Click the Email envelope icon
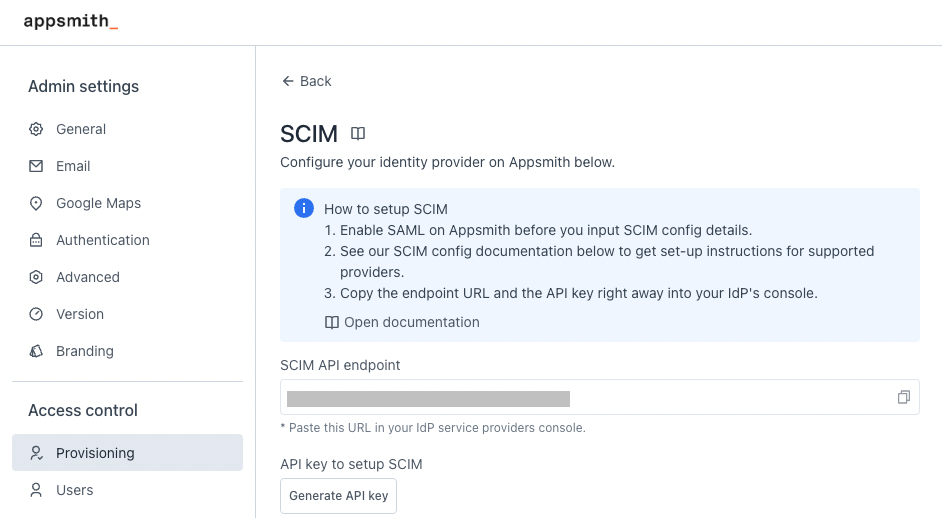The width and height of the screenshot is (942, 518). (36, 166)
